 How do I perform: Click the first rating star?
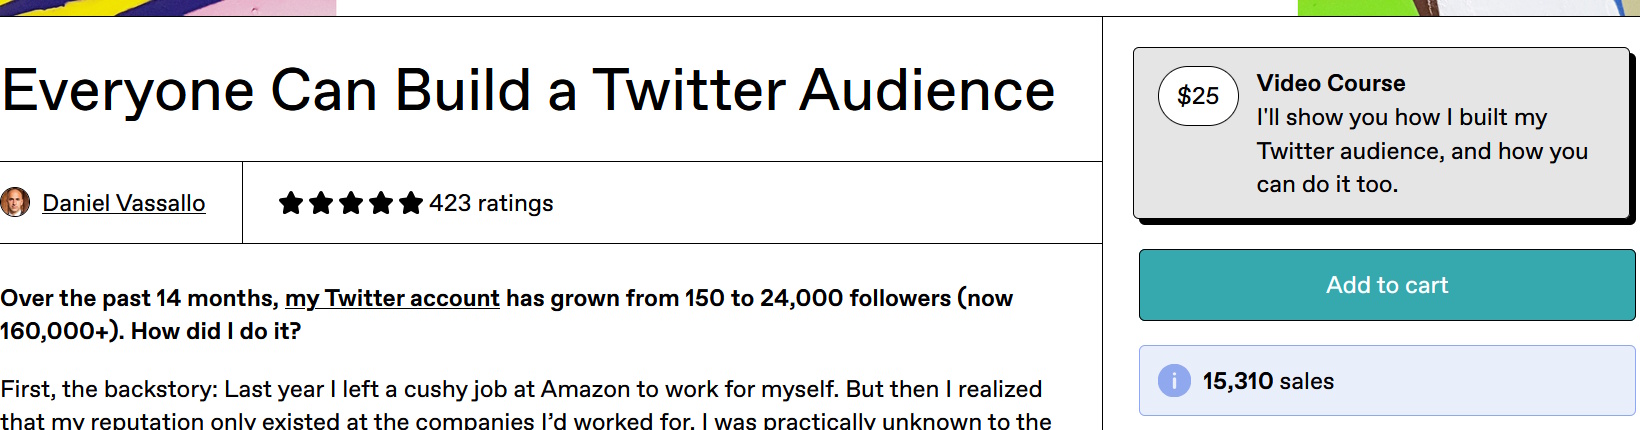[291, 204]
